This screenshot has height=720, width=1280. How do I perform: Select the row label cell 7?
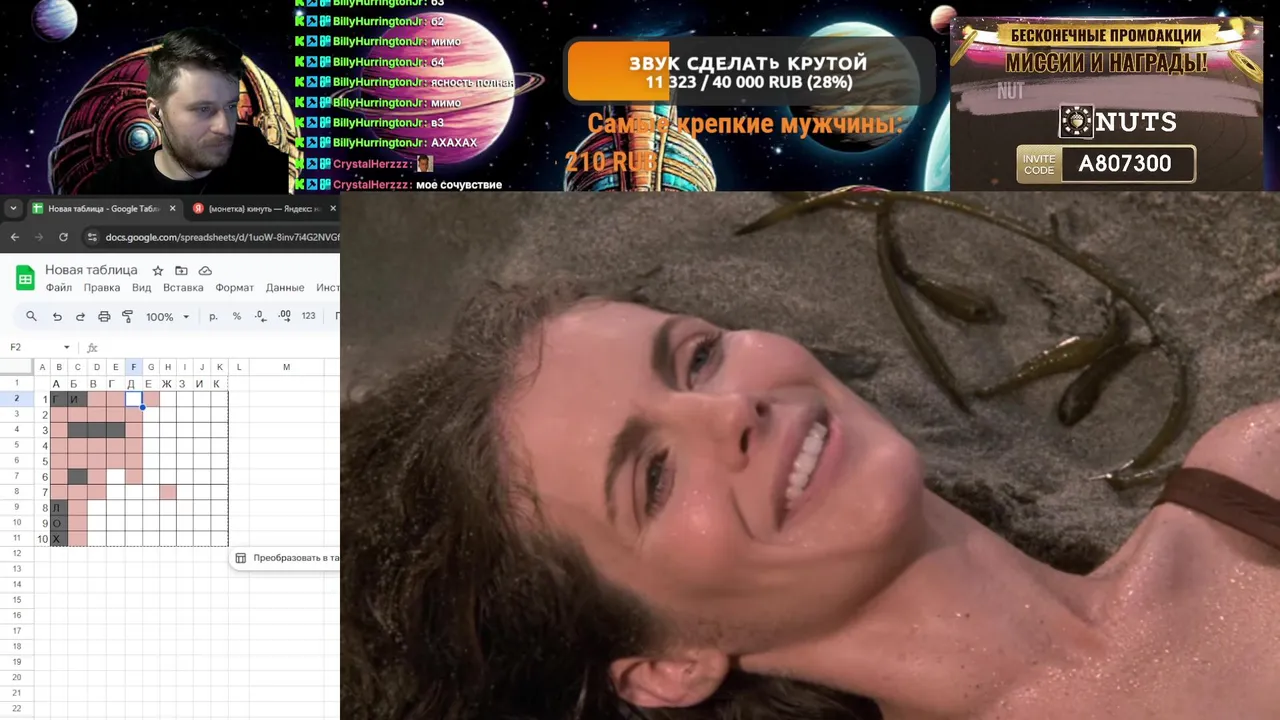(x=43, y=492)
